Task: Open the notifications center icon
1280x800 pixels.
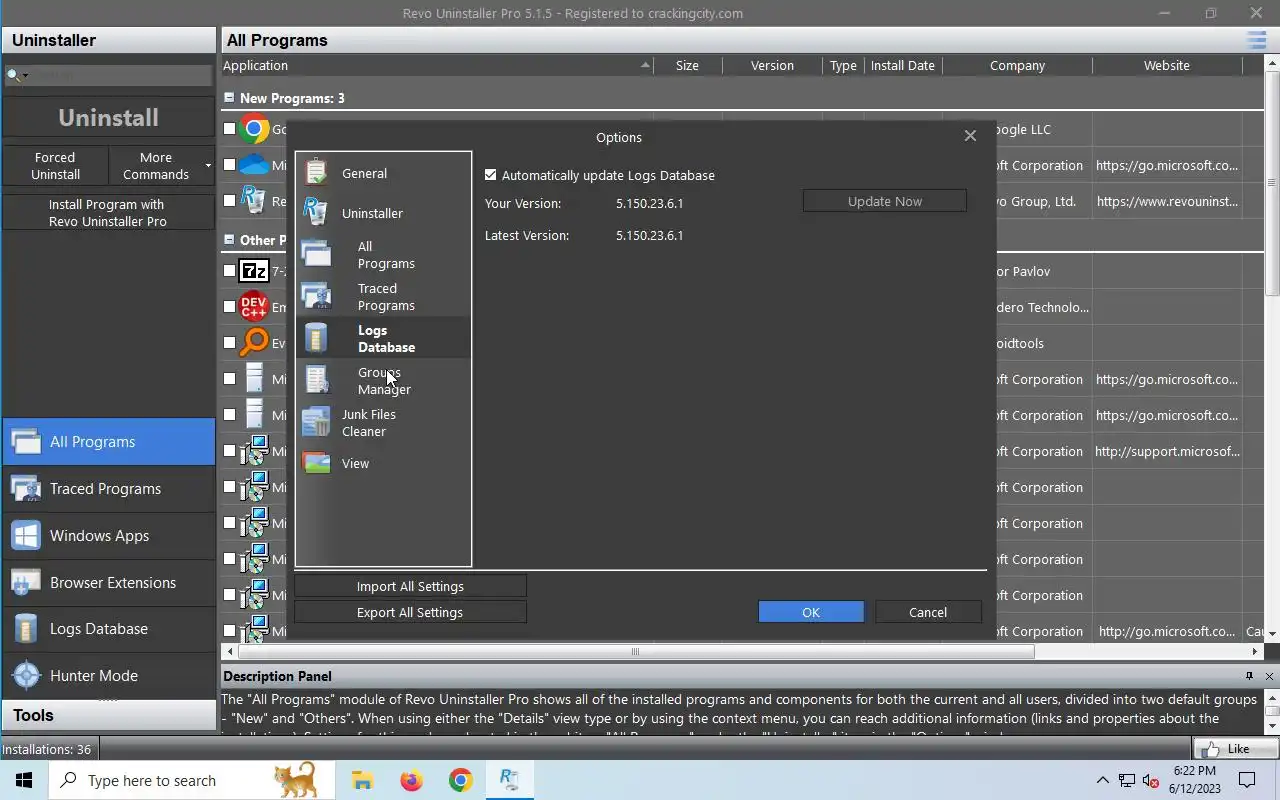Action: click(1248, 780)
